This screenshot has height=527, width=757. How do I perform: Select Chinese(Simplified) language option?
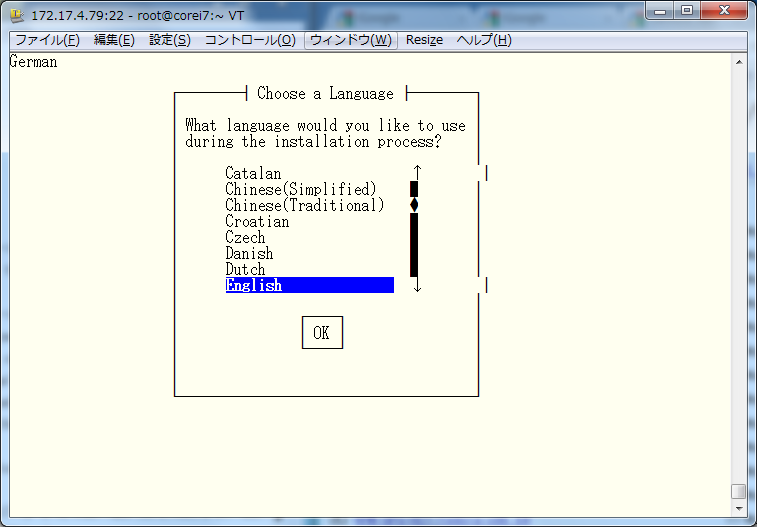(300, 190)
